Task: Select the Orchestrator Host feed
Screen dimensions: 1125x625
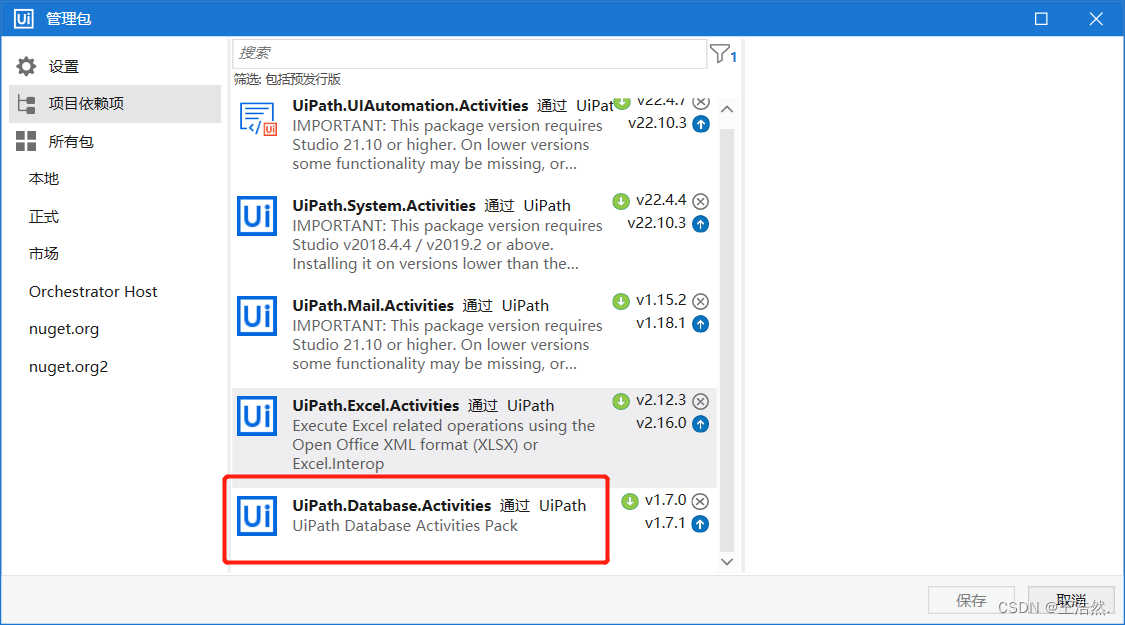Action: [x=92, y=291]
